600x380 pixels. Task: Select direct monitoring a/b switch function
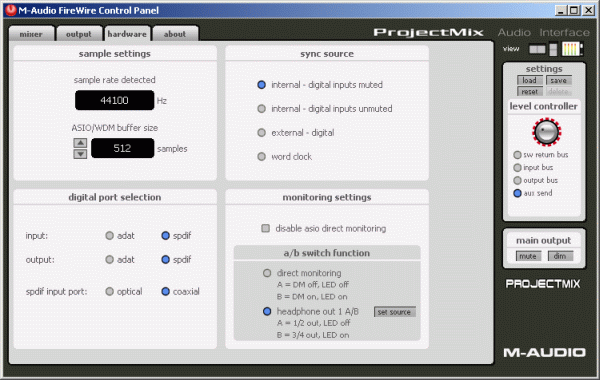267,273
